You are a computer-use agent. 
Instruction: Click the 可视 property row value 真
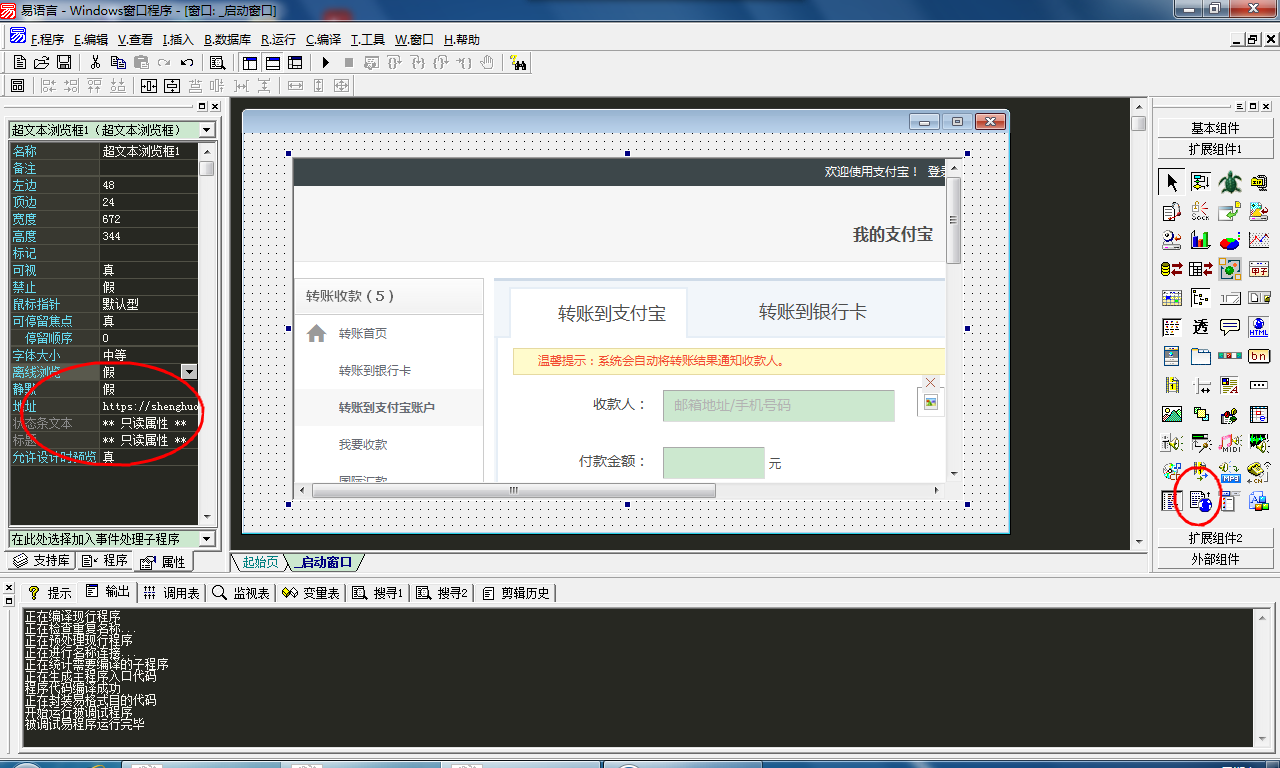point(149,270)
